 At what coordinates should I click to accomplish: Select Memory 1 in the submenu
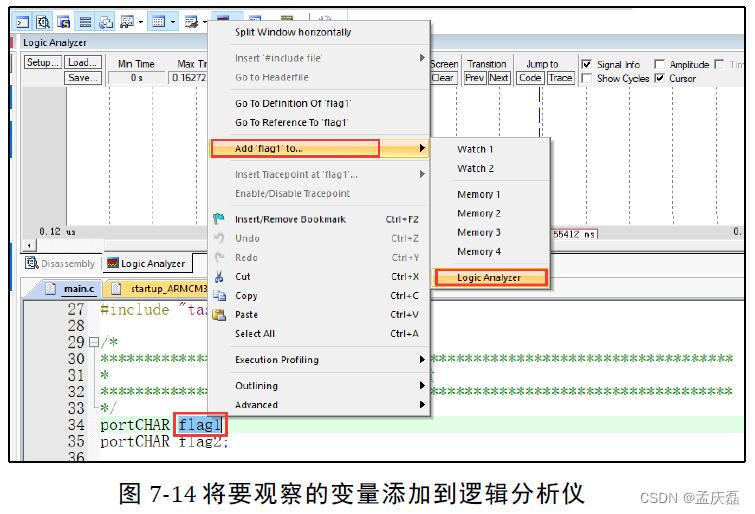point(491,195)
